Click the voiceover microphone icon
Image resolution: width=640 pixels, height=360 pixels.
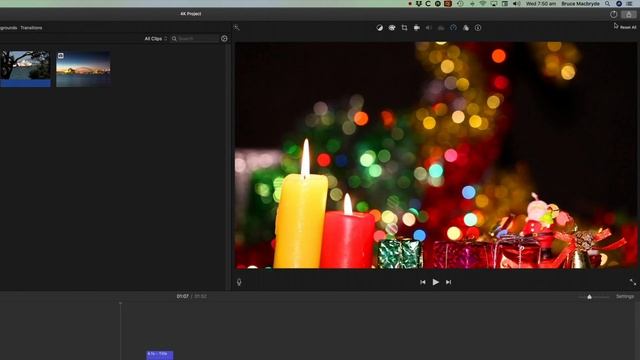239,282
